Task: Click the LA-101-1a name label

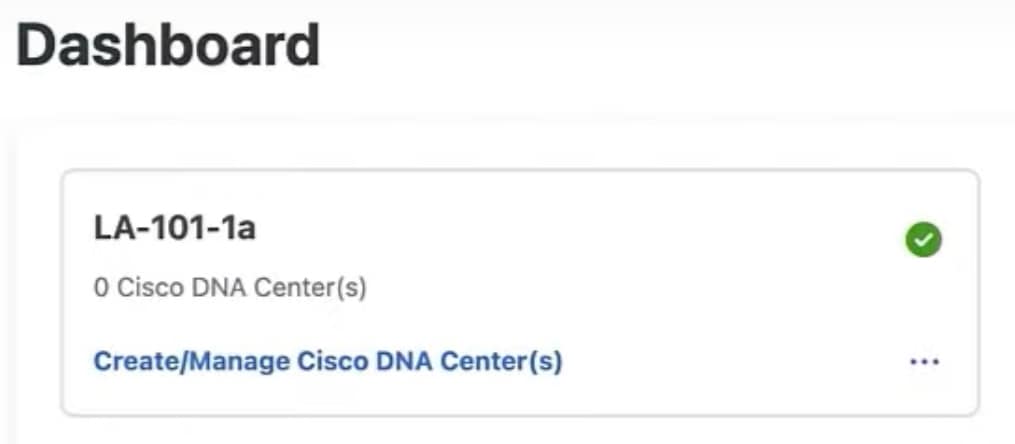Action: pyautogui.click(x=175, y=228)
